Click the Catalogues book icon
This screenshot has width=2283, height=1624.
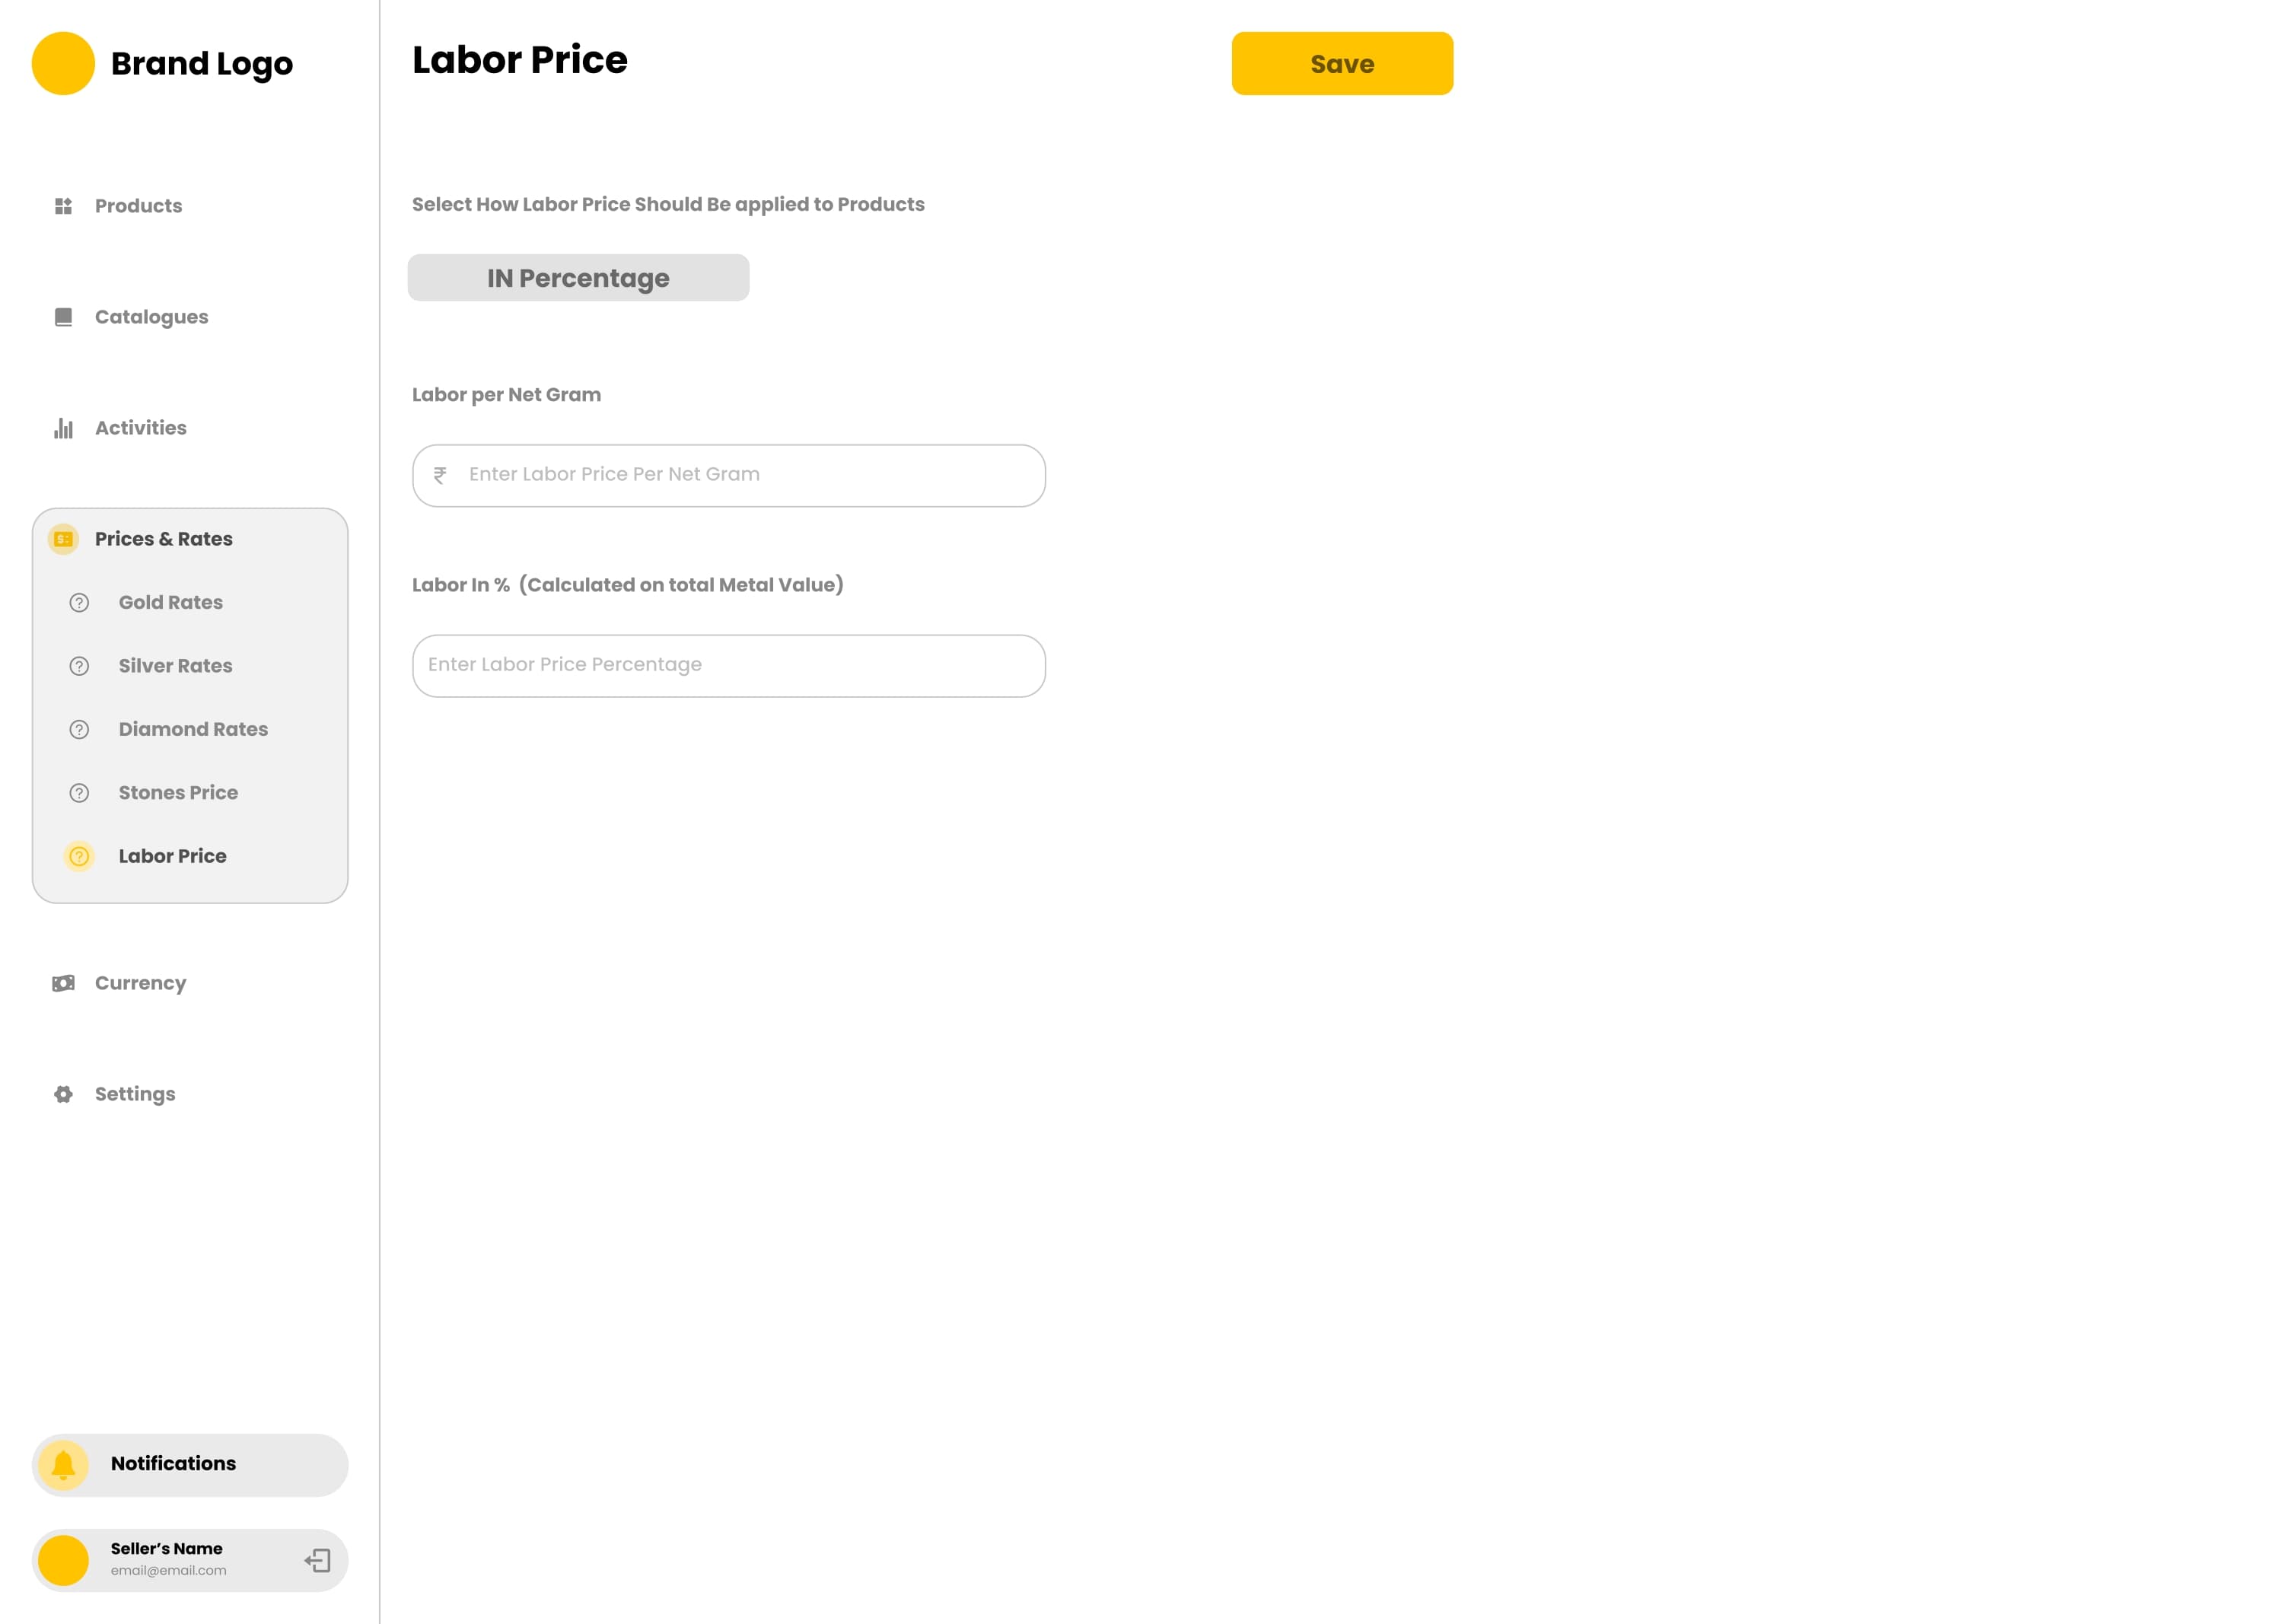pos(63,317)
